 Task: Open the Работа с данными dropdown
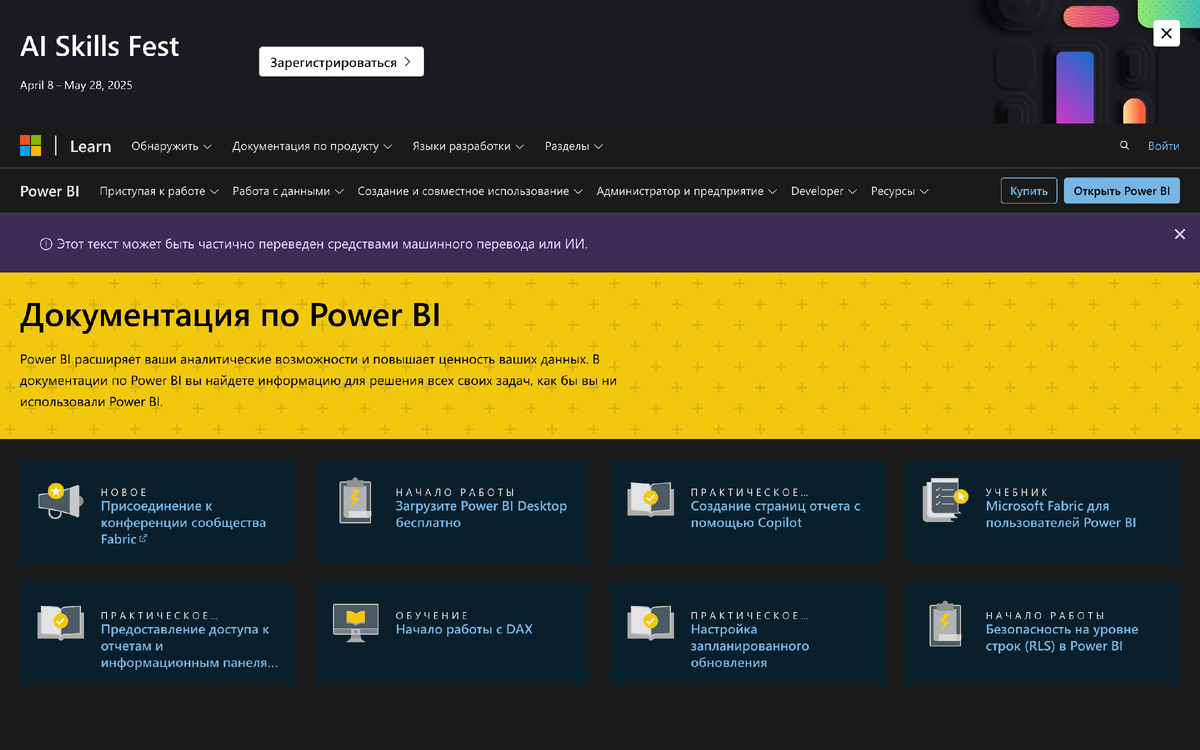[x=288, y=191]
